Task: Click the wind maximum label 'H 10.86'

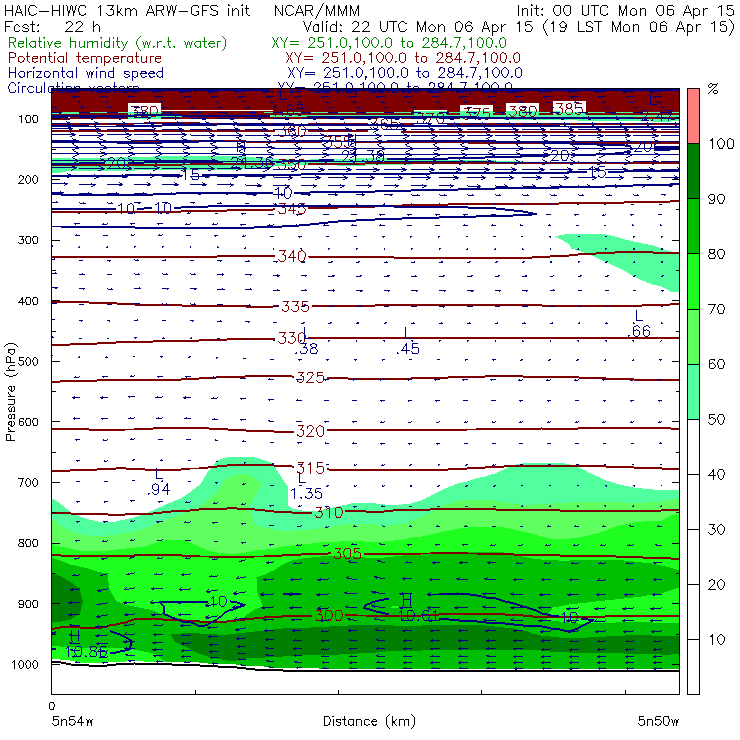Action: 86,644
